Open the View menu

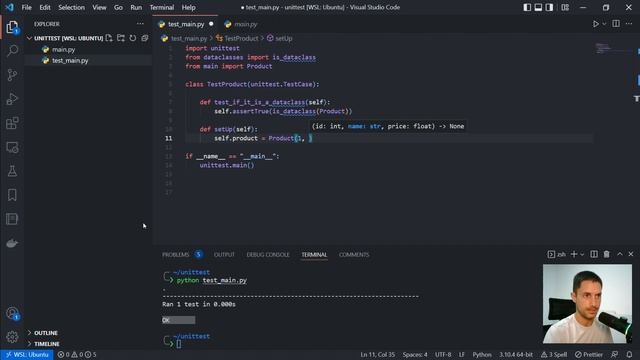(x=99, y=7)
